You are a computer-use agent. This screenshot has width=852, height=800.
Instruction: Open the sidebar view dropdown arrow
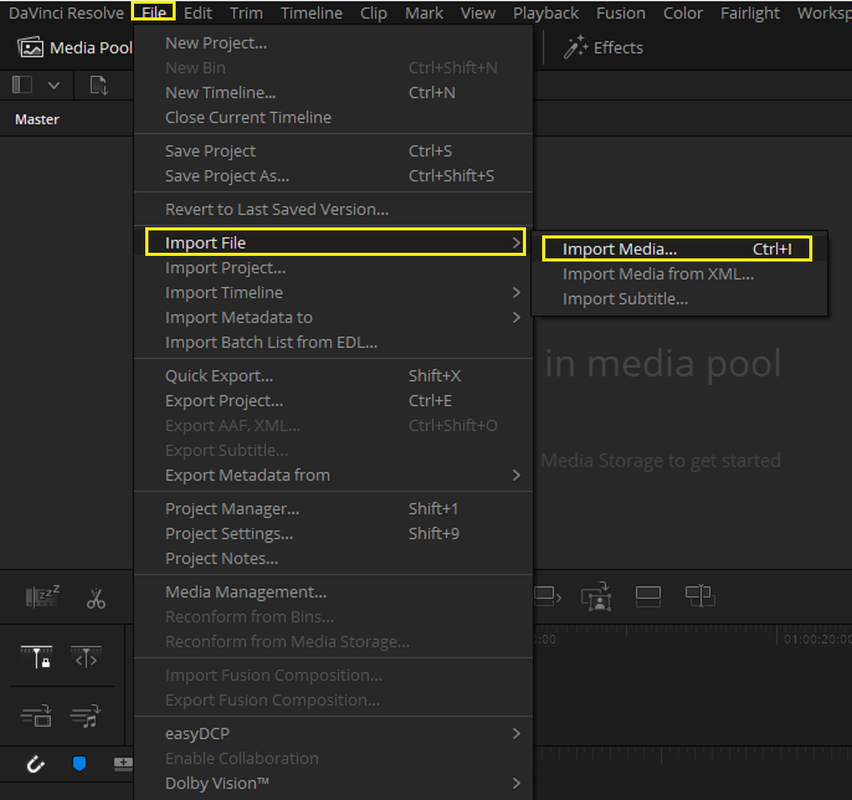[x=54, y=85]
